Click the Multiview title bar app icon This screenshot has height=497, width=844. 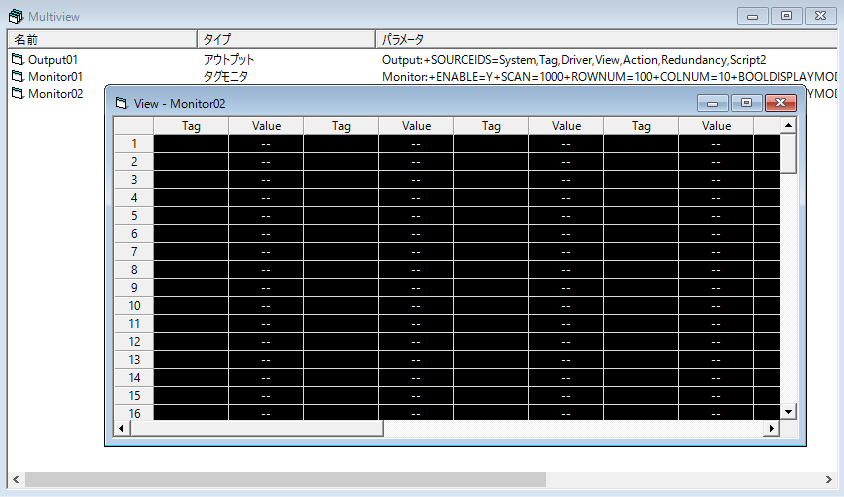click(15, 16)
